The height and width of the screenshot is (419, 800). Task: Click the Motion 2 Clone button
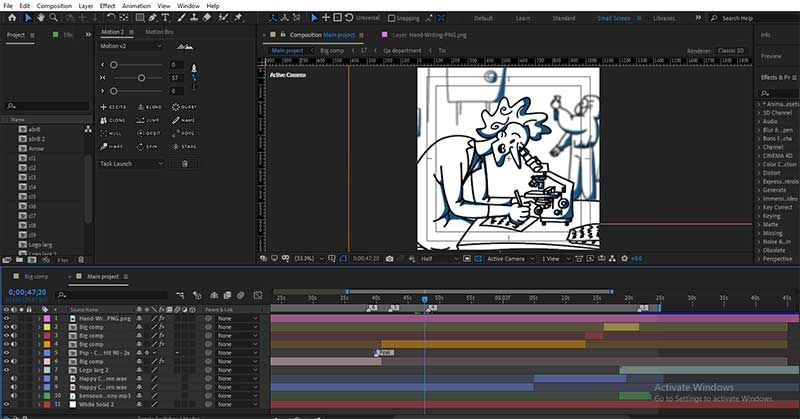(113, 120)
